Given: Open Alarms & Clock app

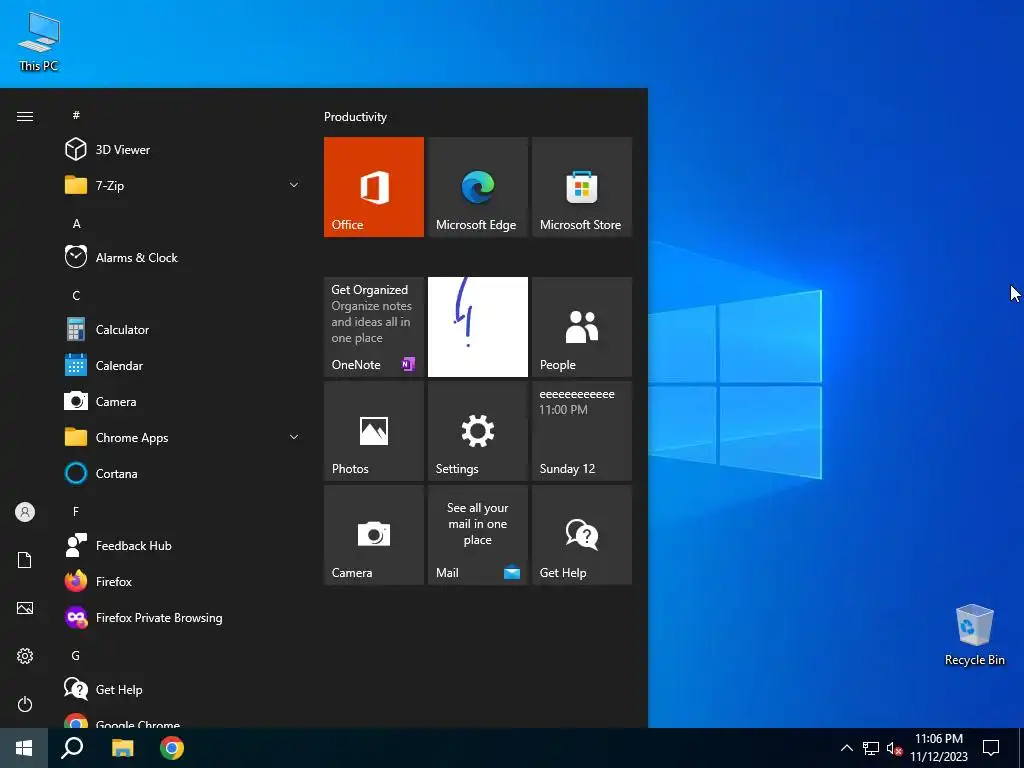Looking at the screenshot, I should point(183,257).
